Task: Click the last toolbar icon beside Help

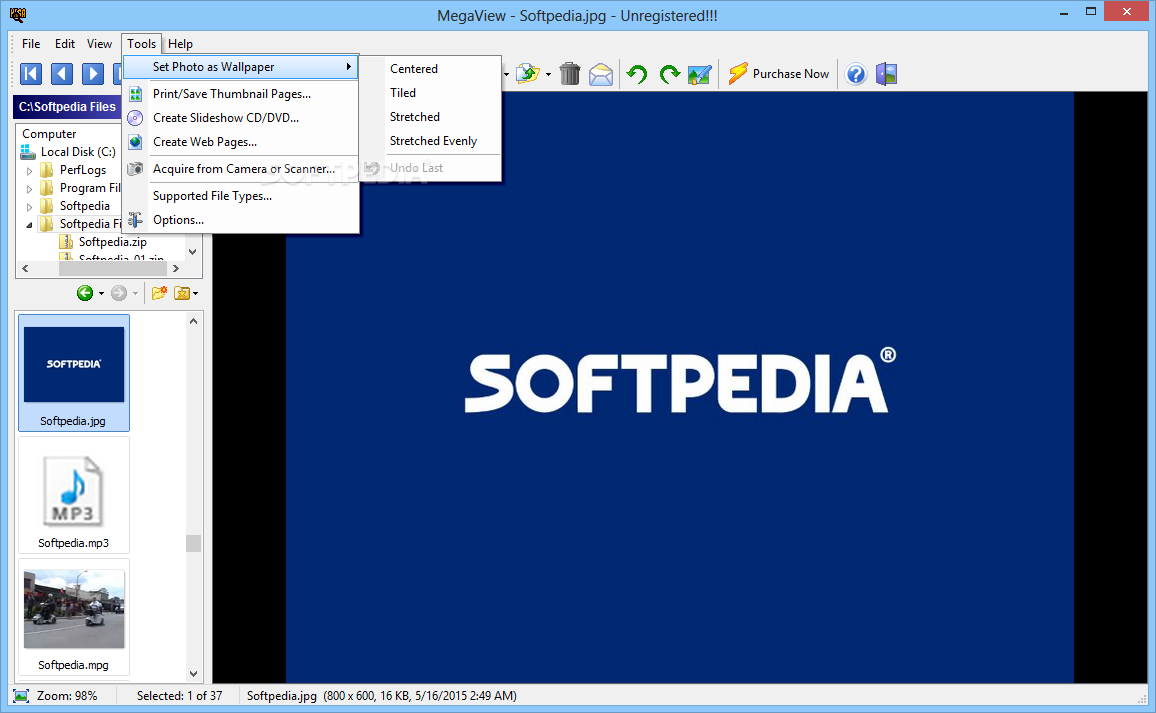Action: pos(887,74)
